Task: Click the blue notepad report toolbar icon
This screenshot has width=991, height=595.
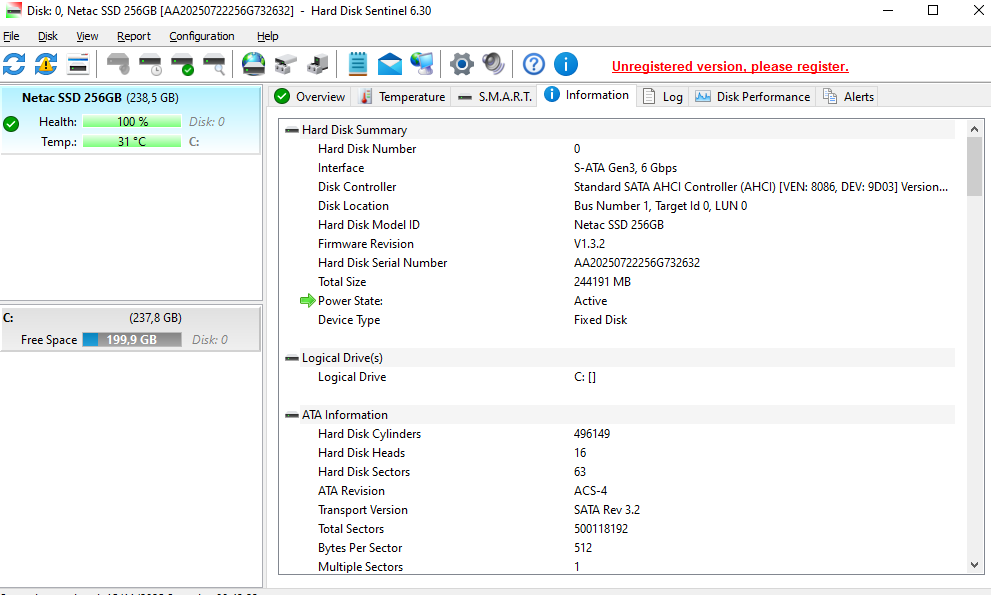Action: point(358,65)
